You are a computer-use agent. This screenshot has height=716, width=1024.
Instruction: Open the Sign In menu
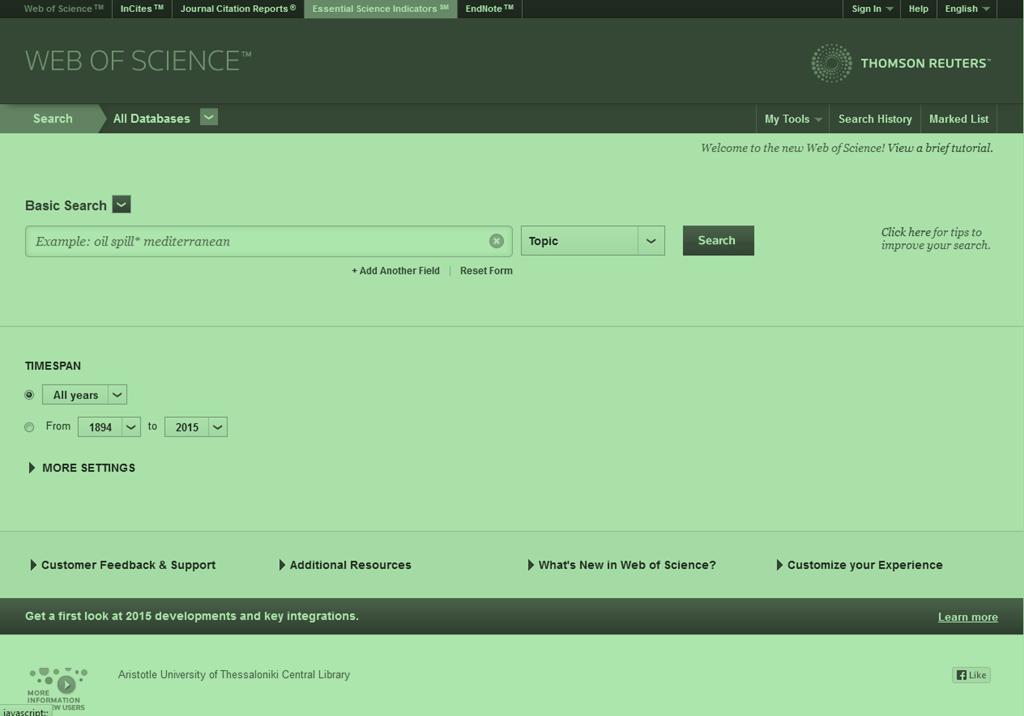(x=872, y=9)
